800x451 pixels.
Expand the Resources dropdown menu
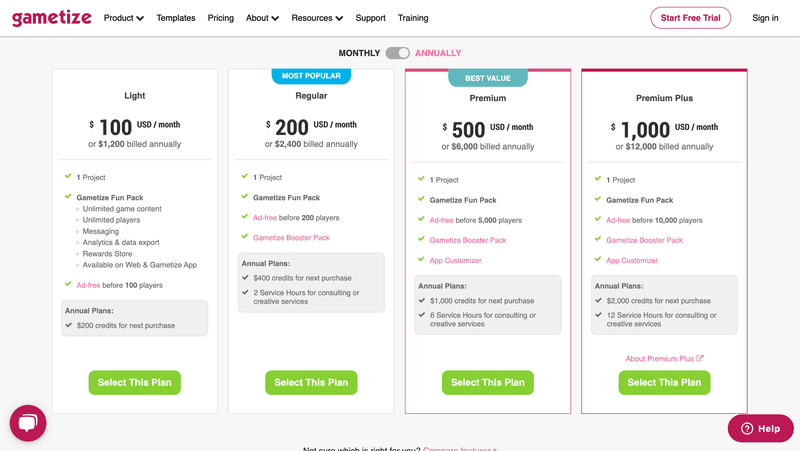click(x=318, y=18)
